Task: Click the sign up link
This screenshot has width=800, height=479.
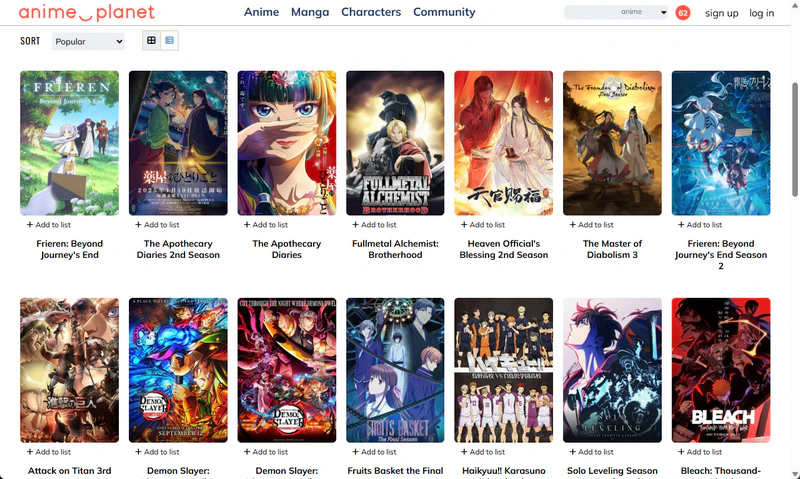Action: [x=721, y=13]
